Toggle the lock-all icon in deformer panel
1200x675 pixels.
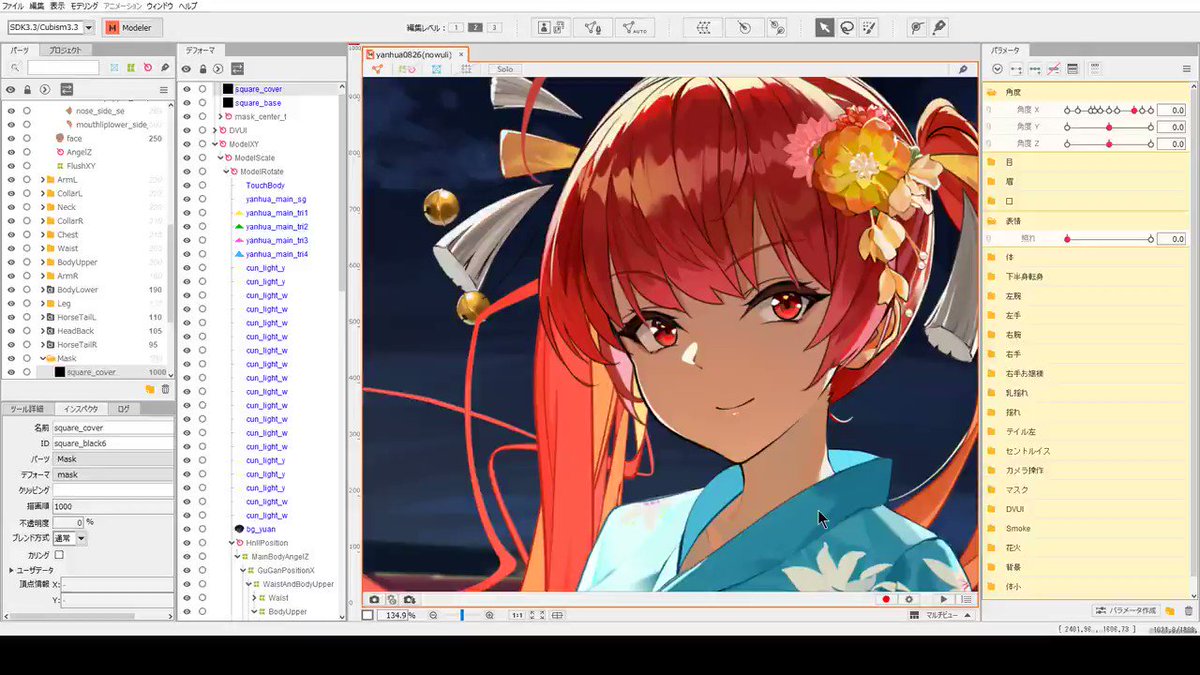pos(203,69)
